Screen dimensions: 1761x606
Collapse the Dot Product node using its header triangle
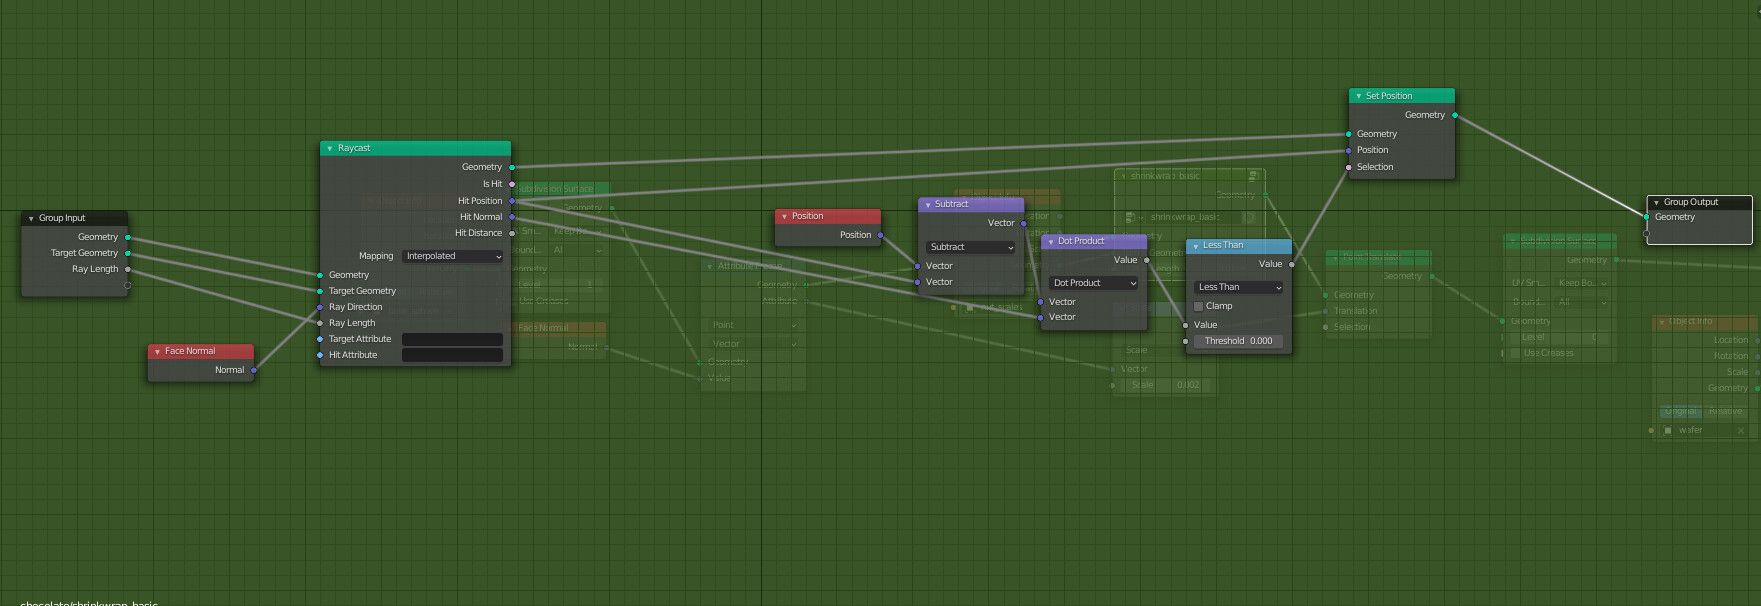pos(1050,241)
